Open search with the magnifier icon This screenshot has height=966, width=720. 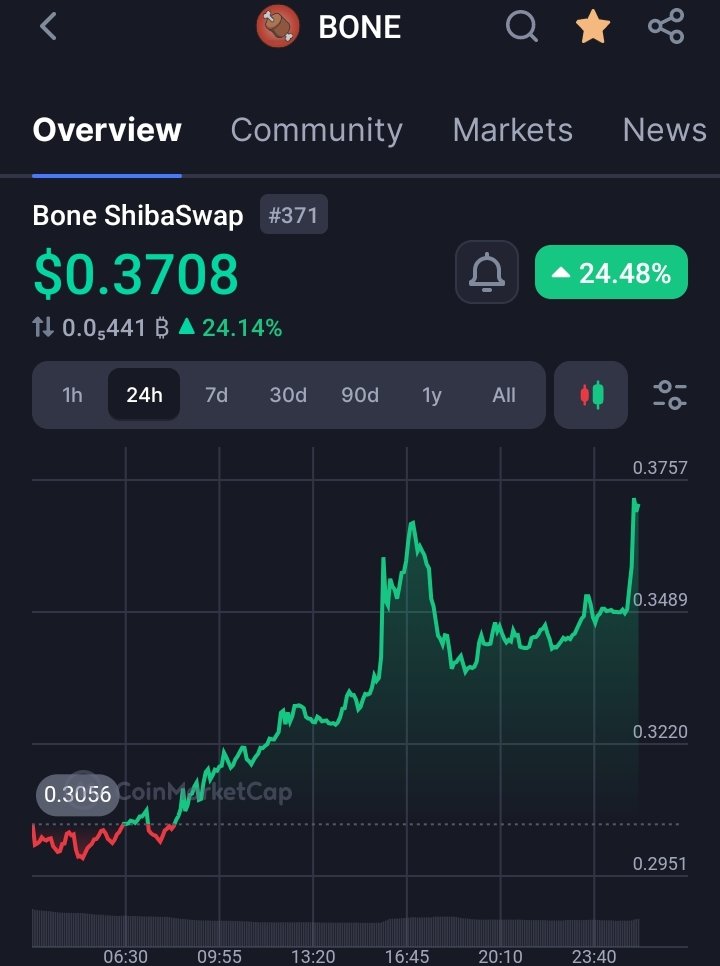pos(522,27)
